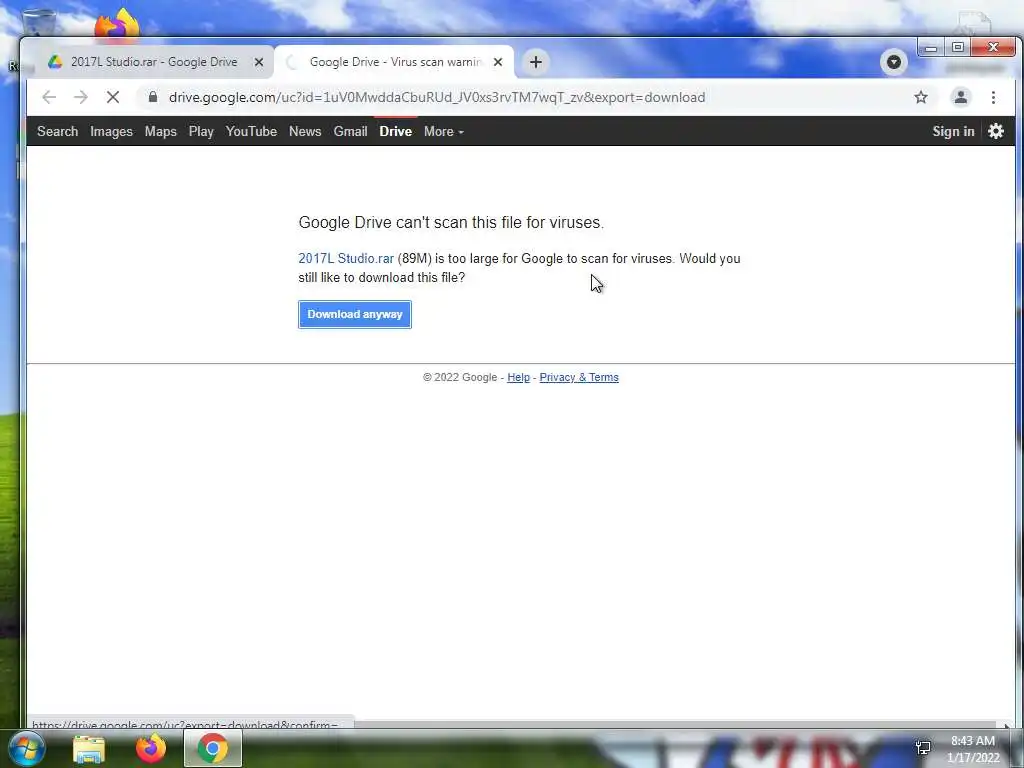The height and width of the screenshot is (768, 1024).
Task: Go to News in Google bar
Action: click(305, 131)
